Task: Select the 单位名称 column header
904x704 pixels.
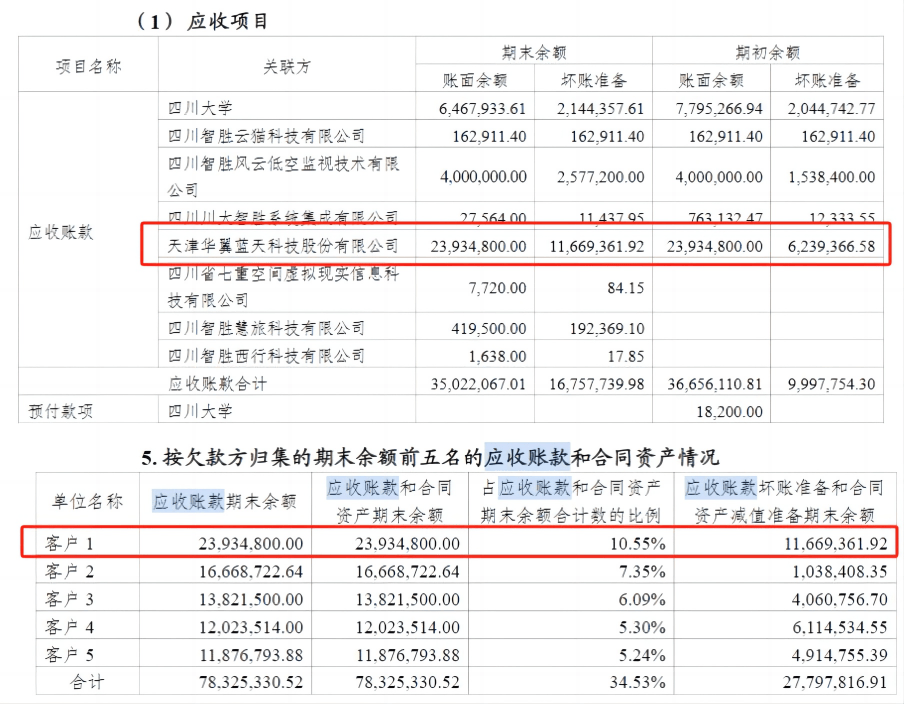Action: coord(87,501)
